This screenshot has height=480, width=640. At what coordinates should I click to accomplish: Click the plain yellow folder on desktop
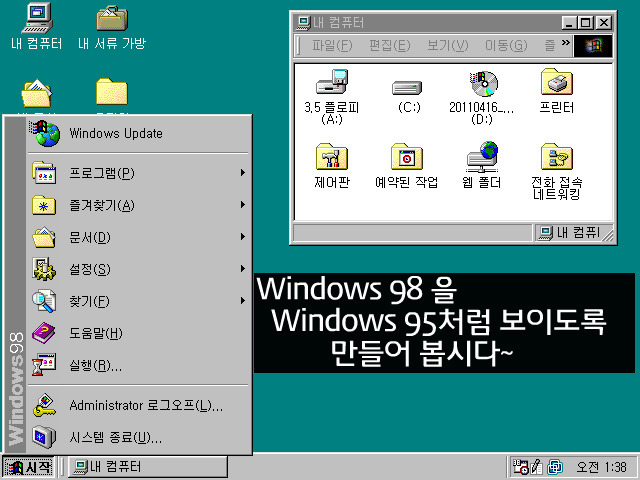pyautogui.click(x=112, y=92)
